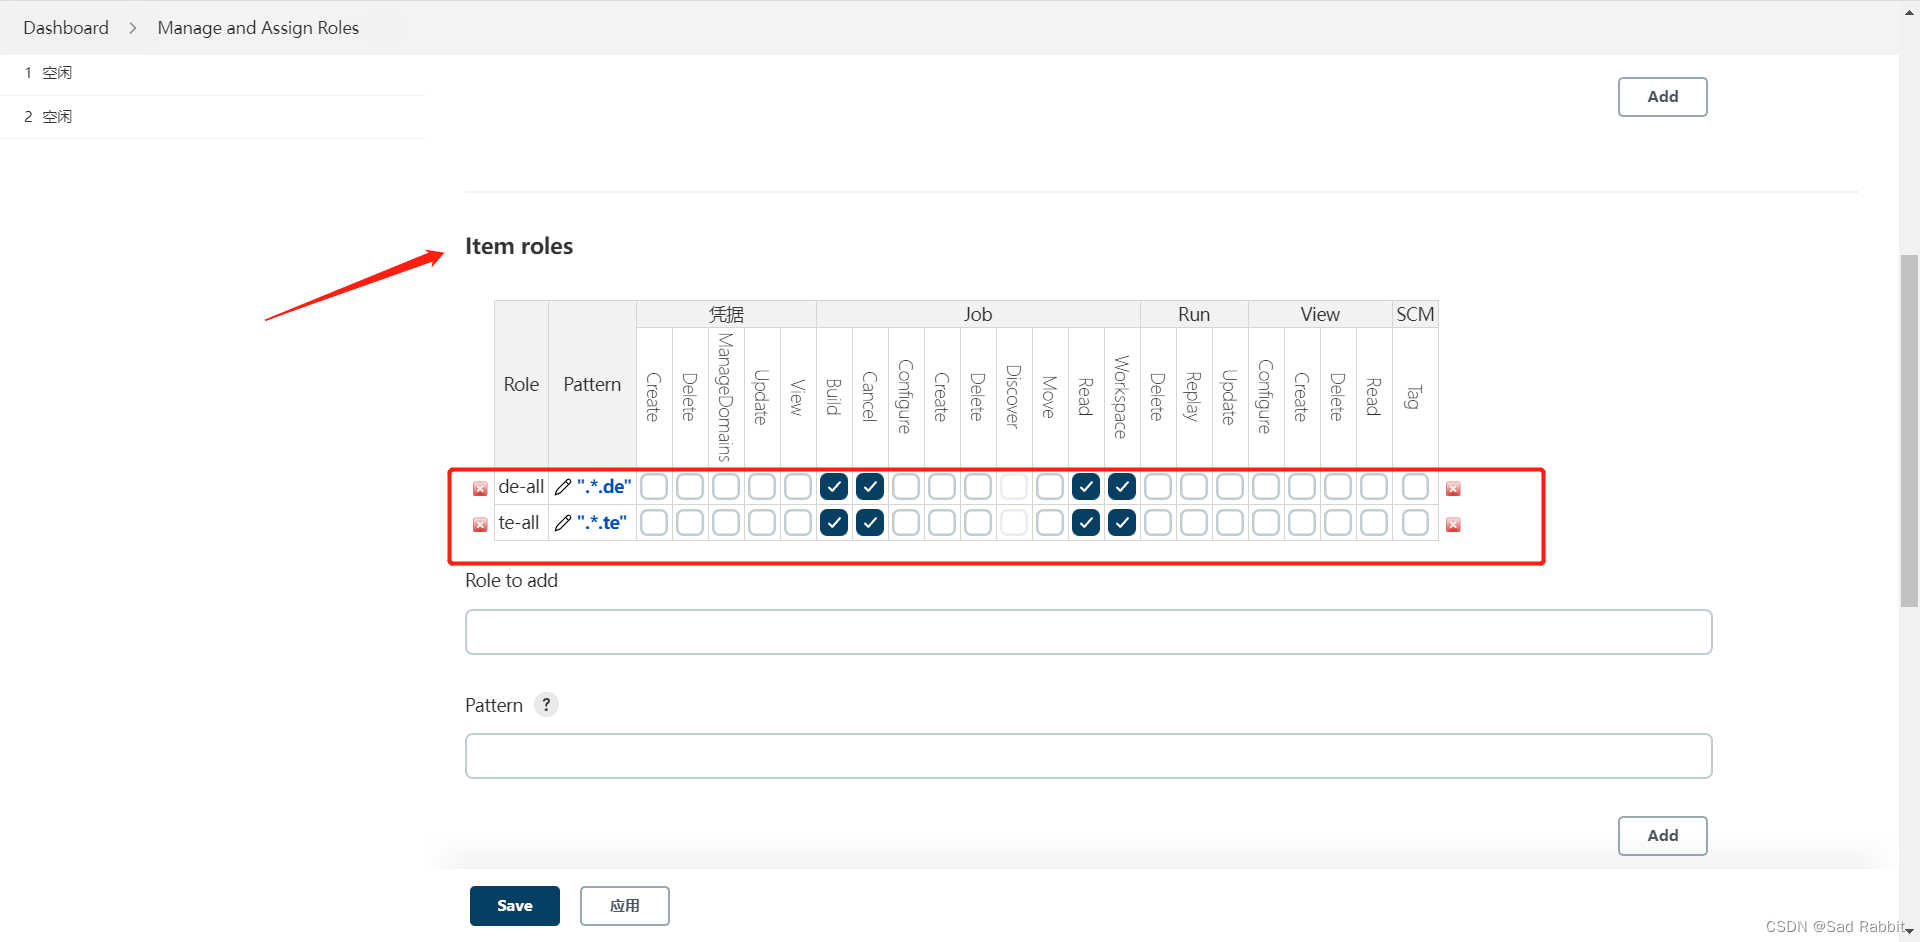Click the Job column group header
Screen dimensions: 1920x942
[x=978, y=314]
